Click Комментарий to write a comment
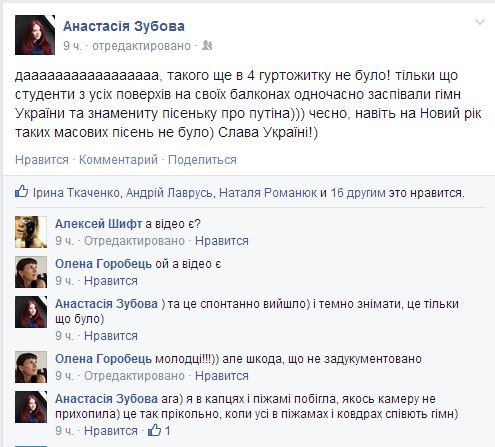The width and height of the screenshot is (495, 447). [118, 160]
